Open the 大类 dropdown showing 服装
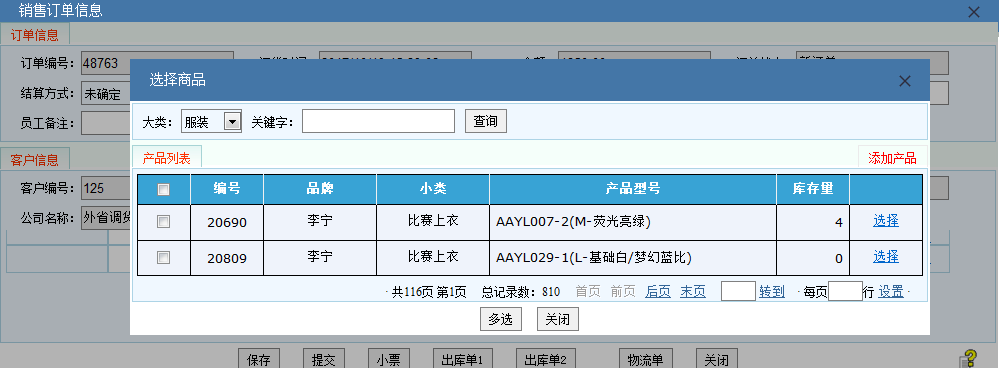 point(212,121)
